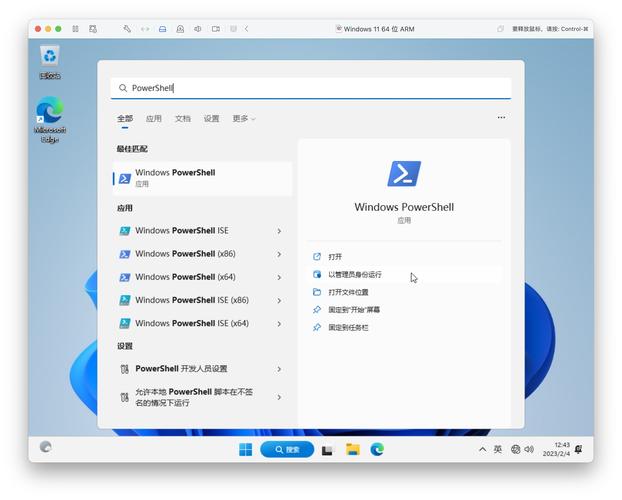Click 打开文件位置 in the details pane
Viewport: 622px width, 500px height.
click(x=404, y=292)
